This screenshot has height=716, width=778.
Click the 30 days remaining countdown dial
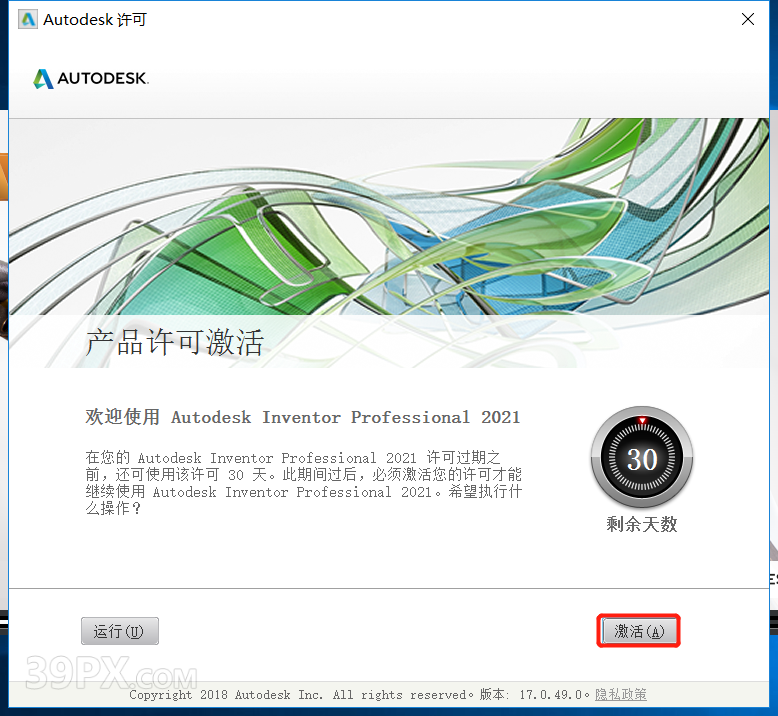point(642,457)
